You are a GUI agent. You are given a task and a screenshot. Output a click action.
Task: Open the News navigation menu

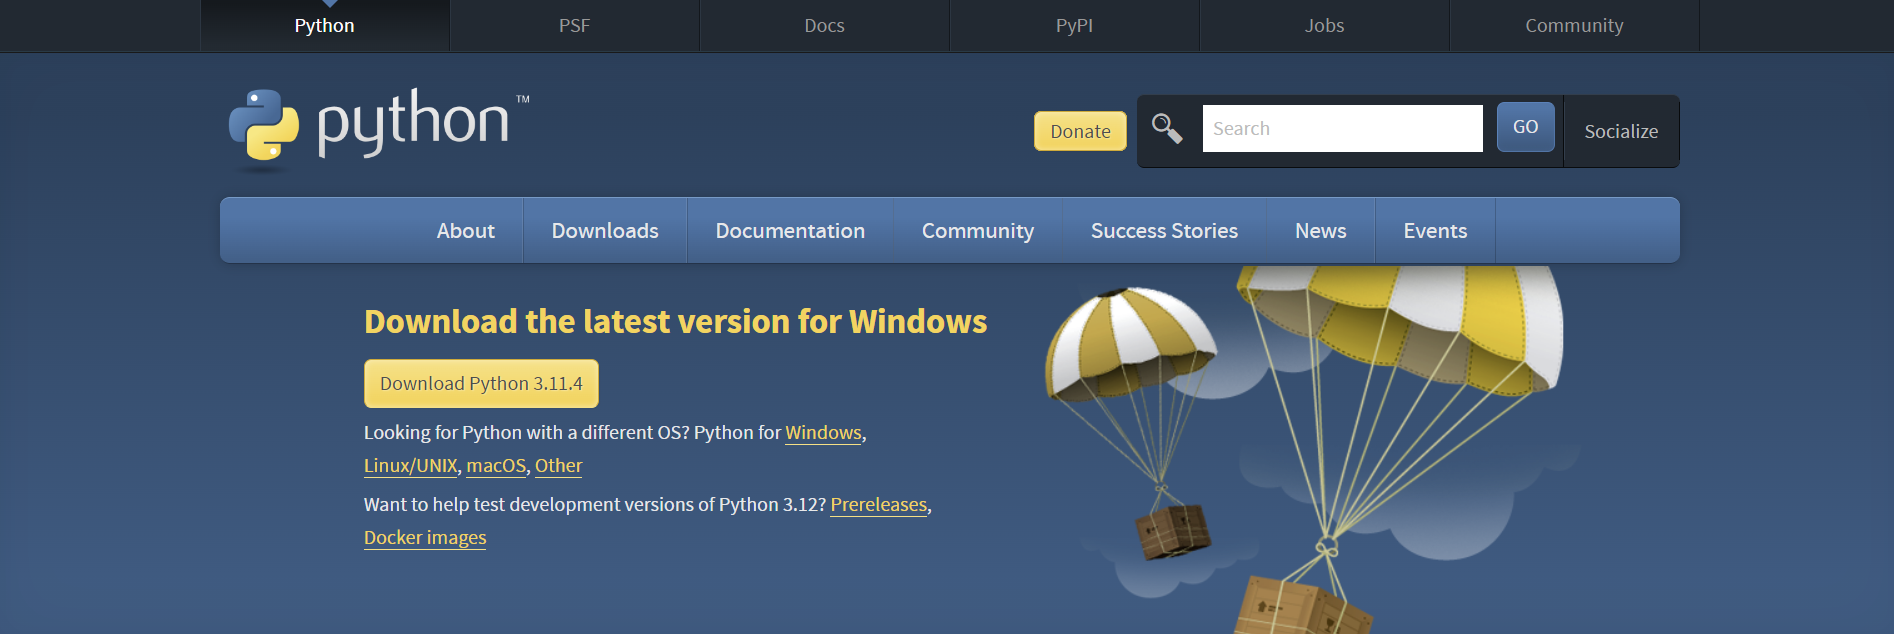point(1321,231)
